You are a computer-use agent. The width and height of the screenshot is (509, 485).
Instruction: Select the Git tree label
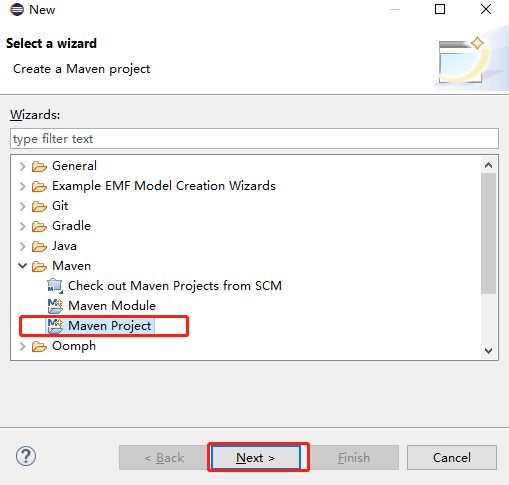[60, 206]
